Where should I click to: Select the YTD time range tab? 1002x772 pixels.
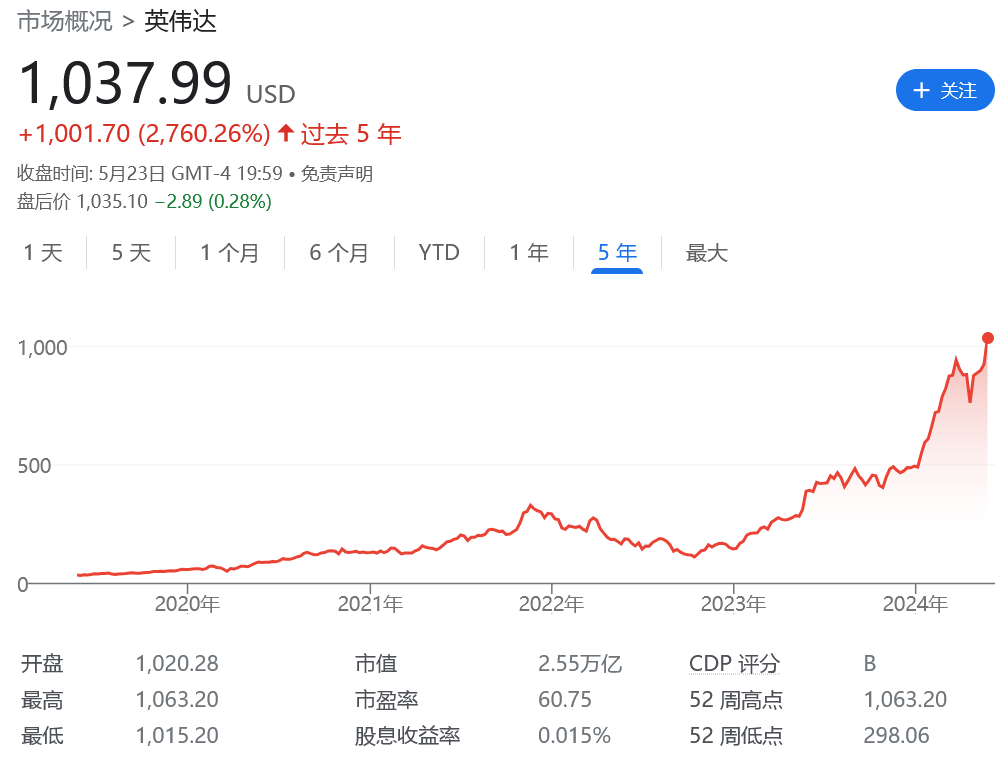(x=439, y=253)
